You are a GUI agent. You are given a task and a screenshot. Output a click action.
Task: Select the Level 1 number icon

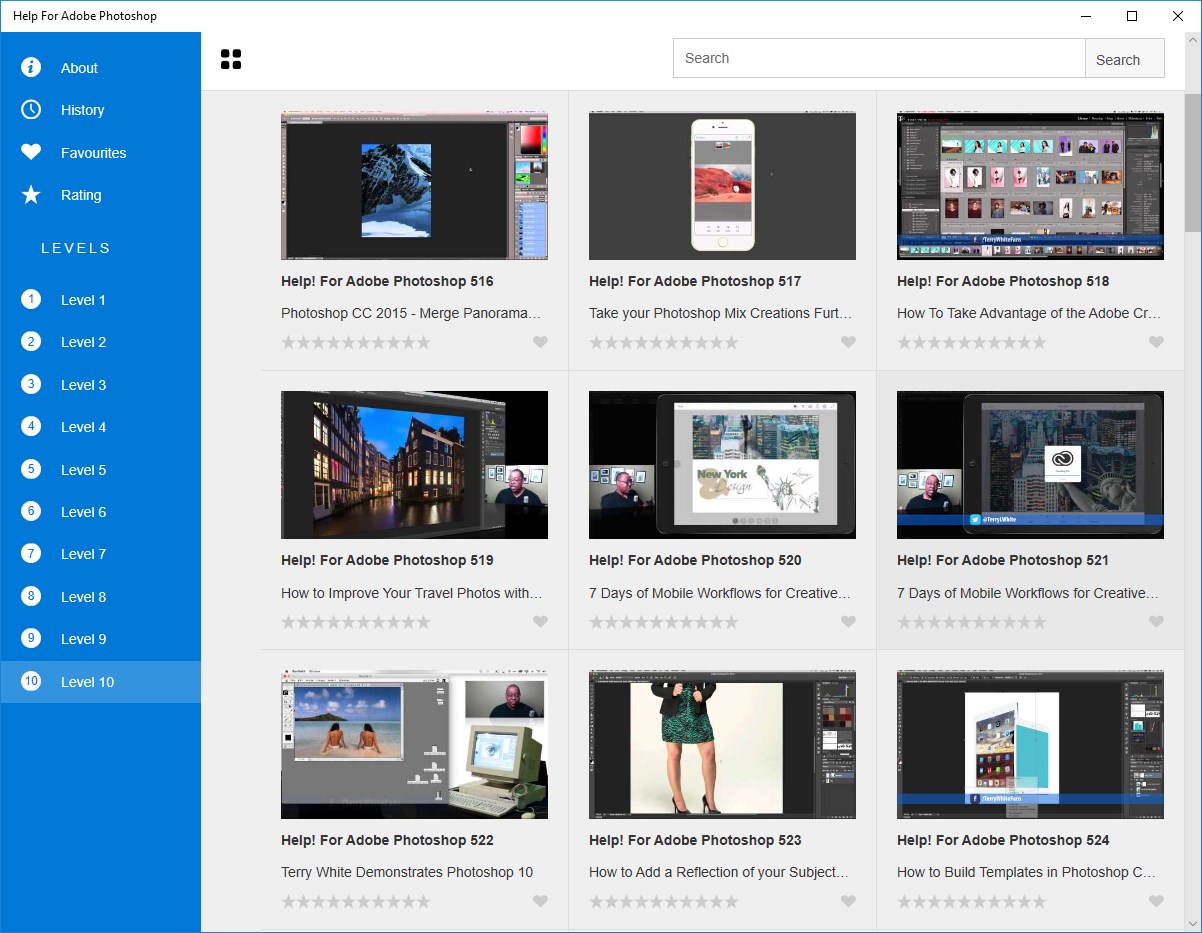click(31, 299)
